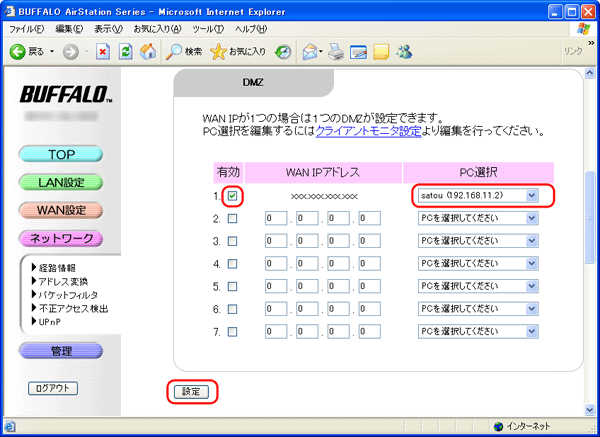600x437 pixels.
Task: Open the ネットワーク section button
Action: [61, 238]
